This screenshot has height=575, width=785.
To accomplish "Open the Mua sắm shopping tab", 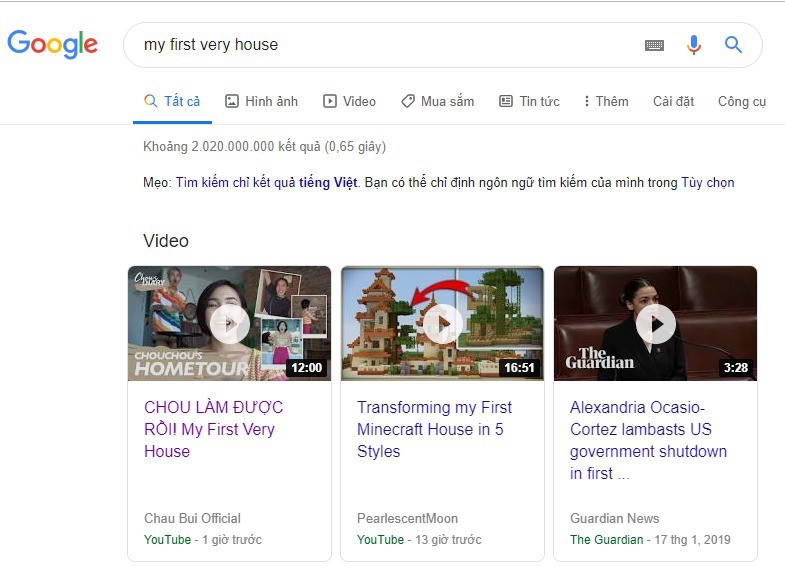I will pos(438,102).
